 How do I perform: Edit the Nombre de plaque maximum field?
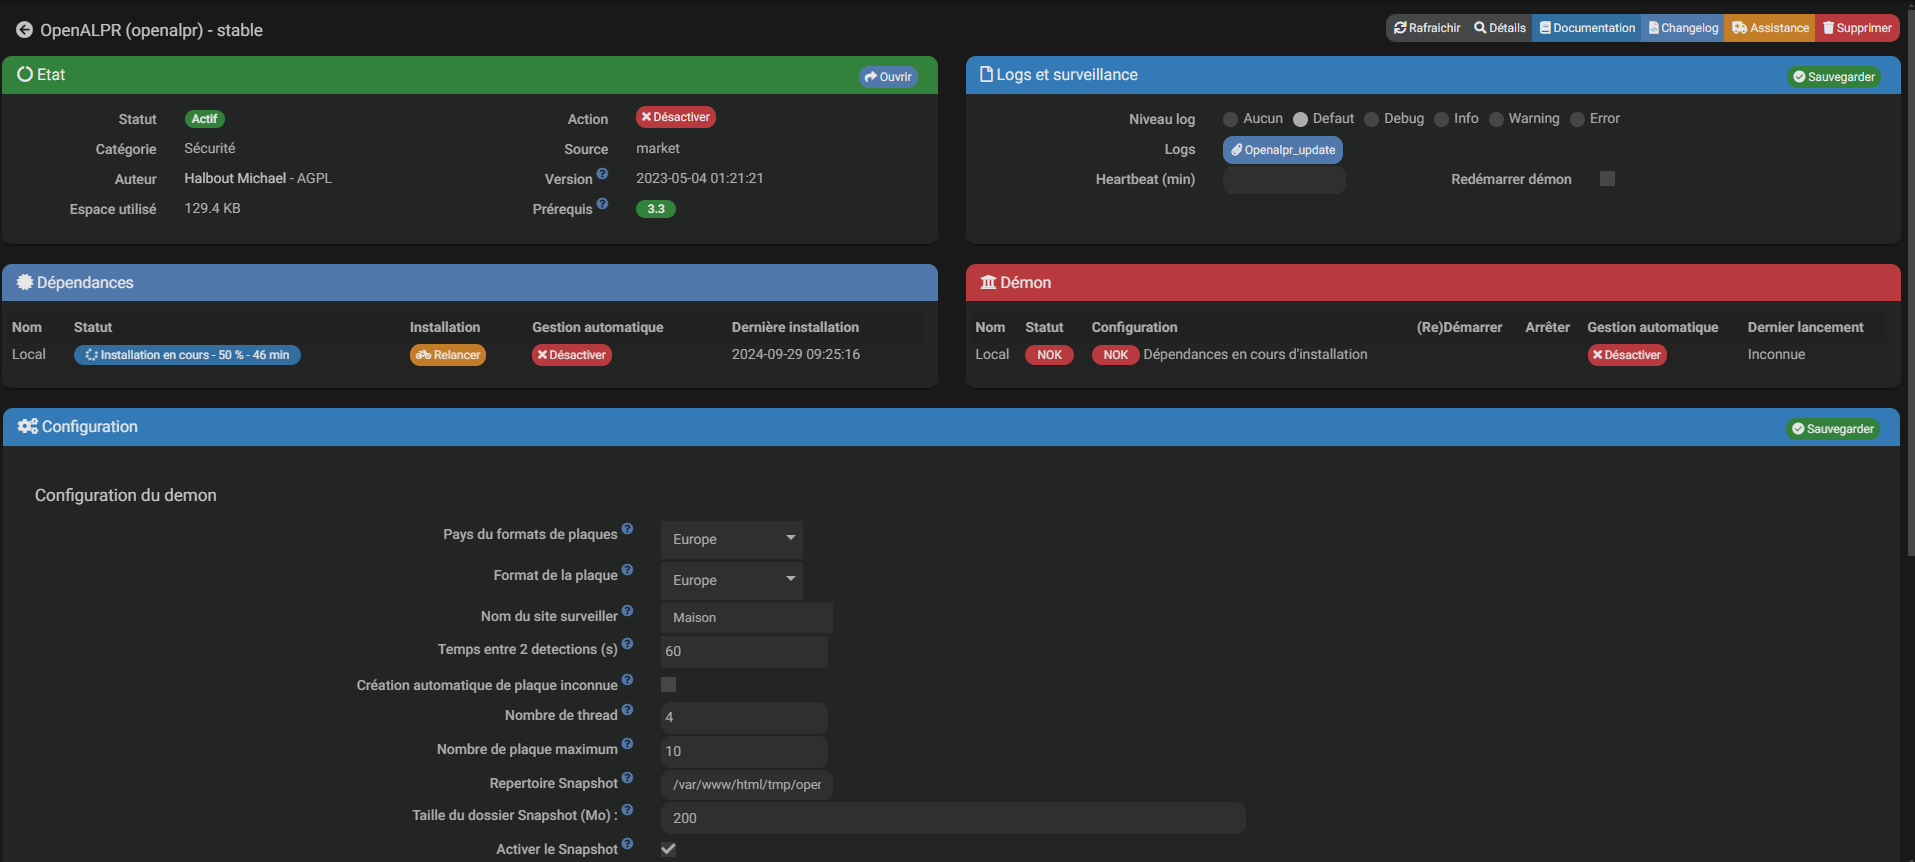(x=744, y=751)
